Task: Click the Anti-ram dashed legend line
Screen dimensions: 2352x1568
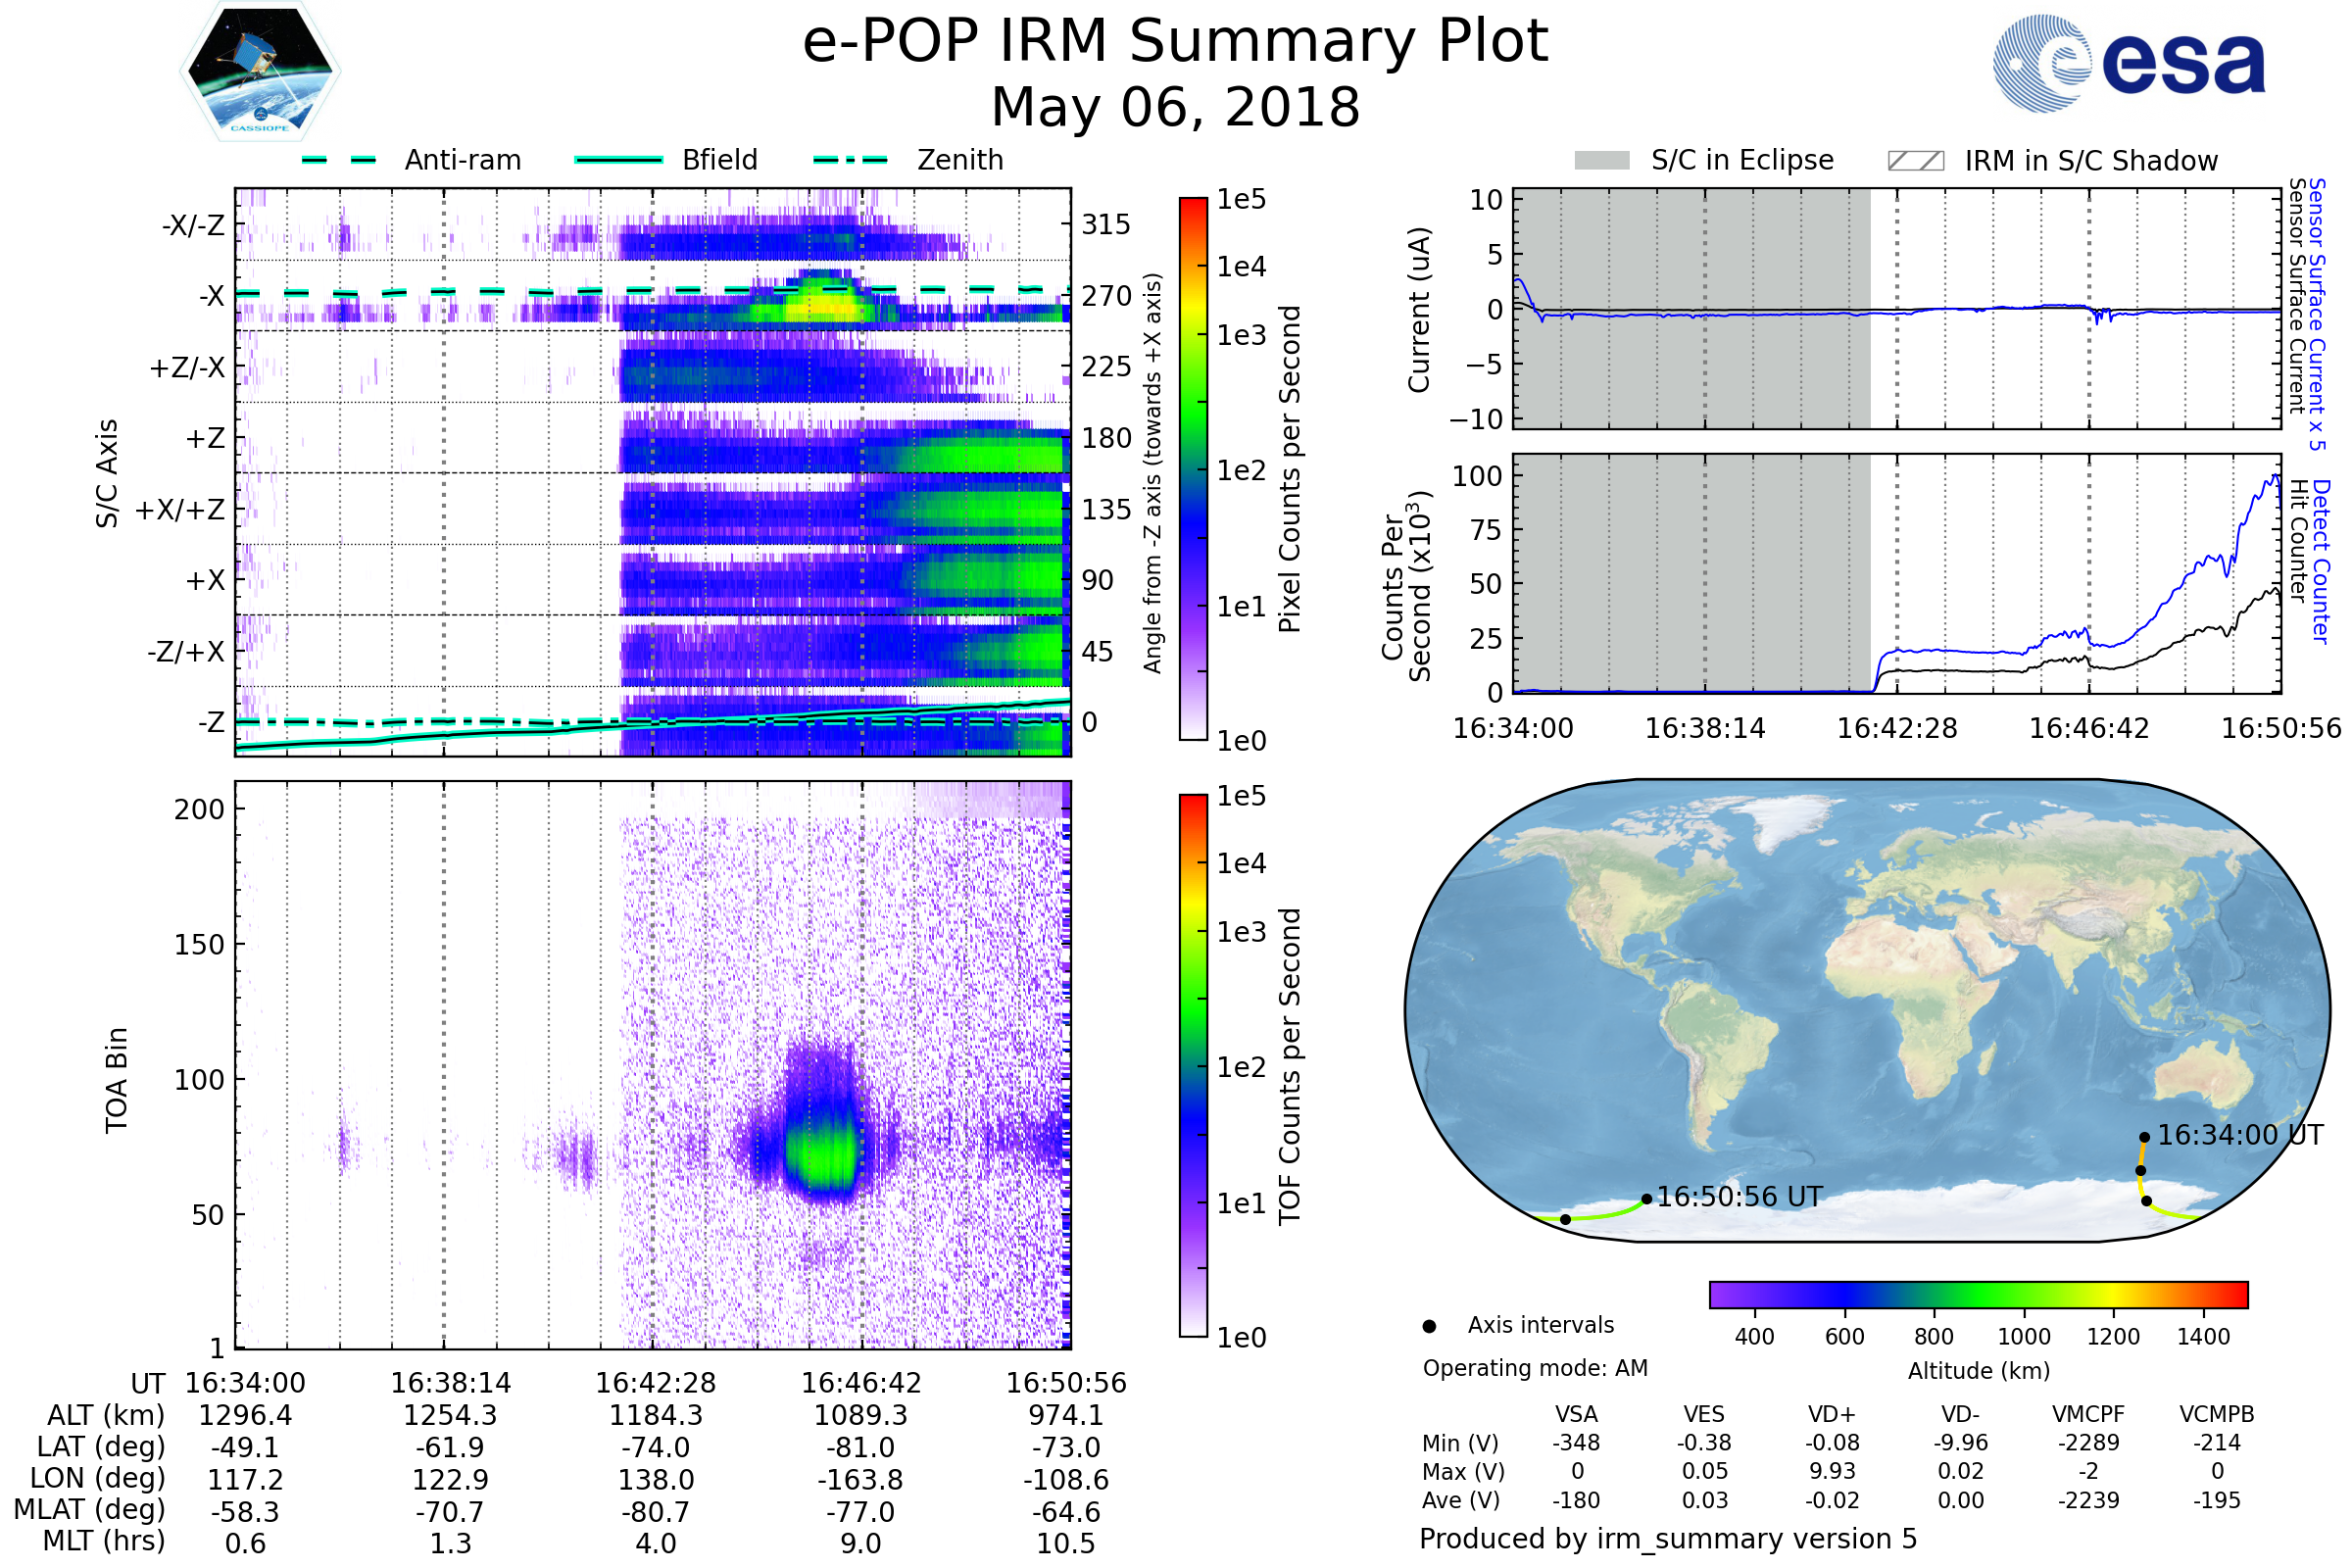Action: coord(340,160)
